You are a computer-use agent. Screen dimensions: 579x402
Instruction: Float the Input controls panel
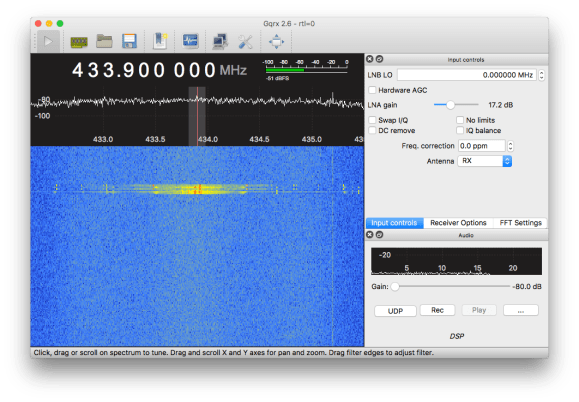pos(379,59)
